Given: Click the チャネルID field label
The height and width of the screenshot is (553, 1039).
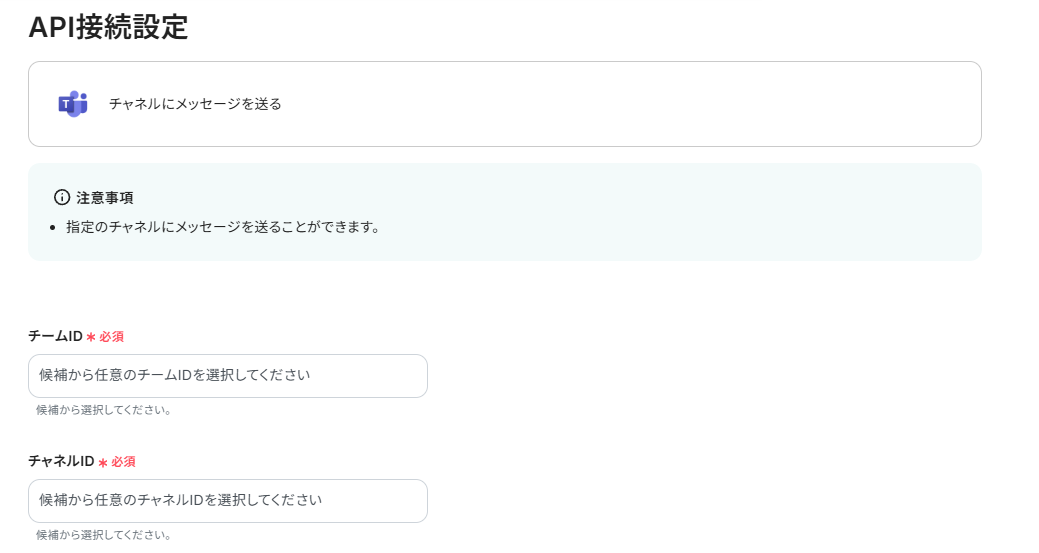Looking at the screenshot, I should 61,461.
